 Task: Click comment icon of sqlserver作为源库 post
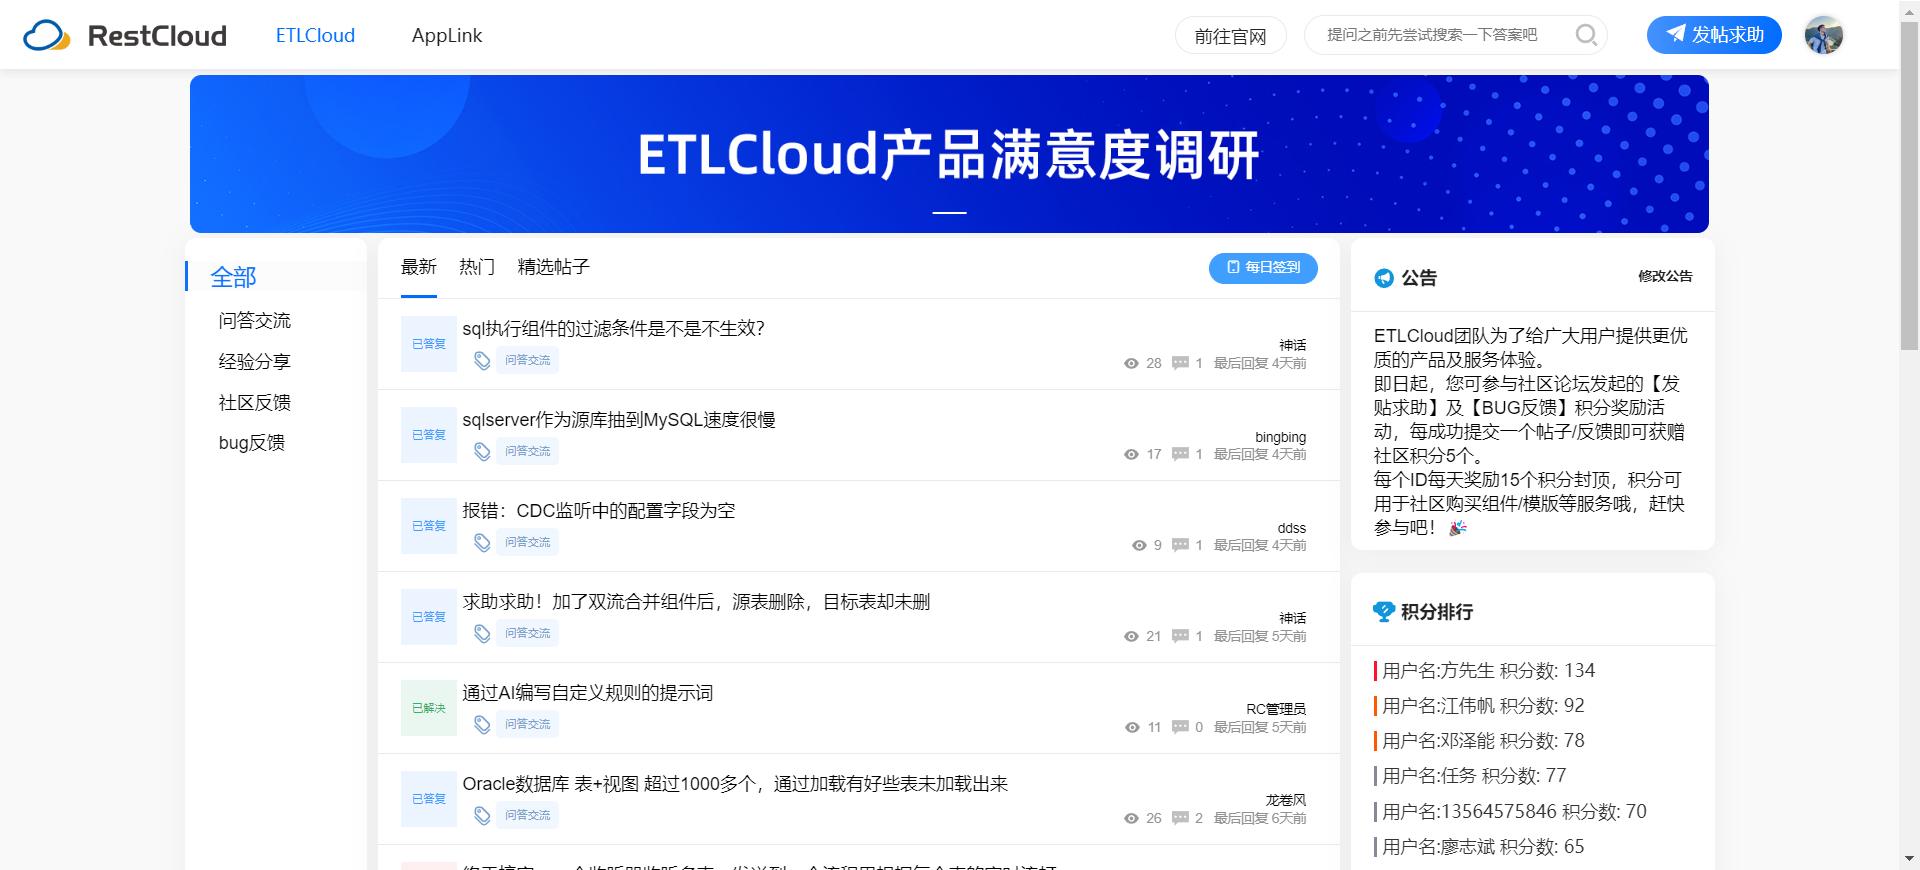[1180, 454]
